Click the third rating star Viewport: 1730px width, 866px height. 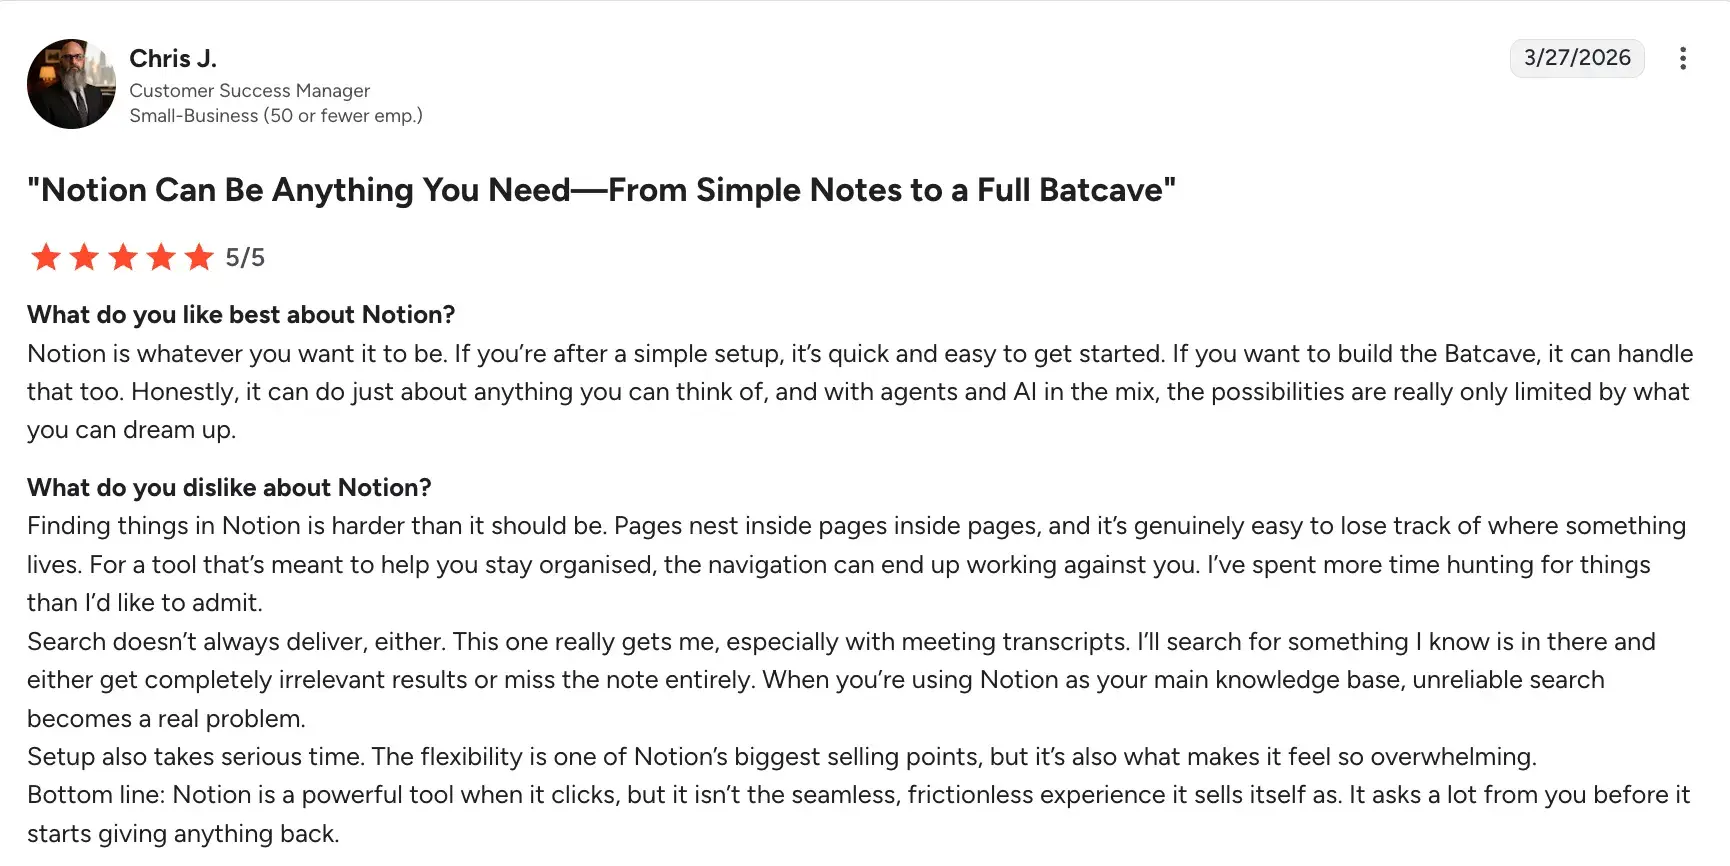coord(123,258)
